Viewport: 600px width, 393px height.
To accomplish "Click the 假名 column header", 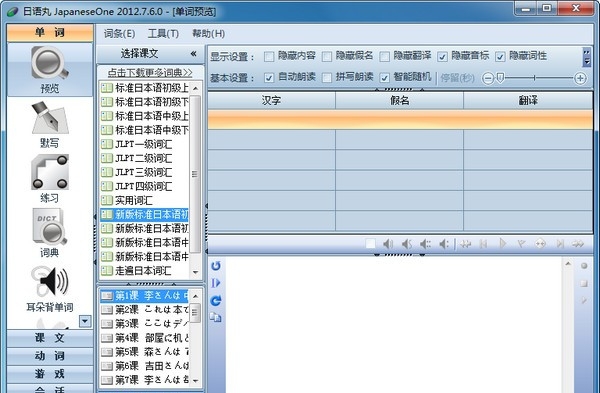I will (x=399, y=100).
